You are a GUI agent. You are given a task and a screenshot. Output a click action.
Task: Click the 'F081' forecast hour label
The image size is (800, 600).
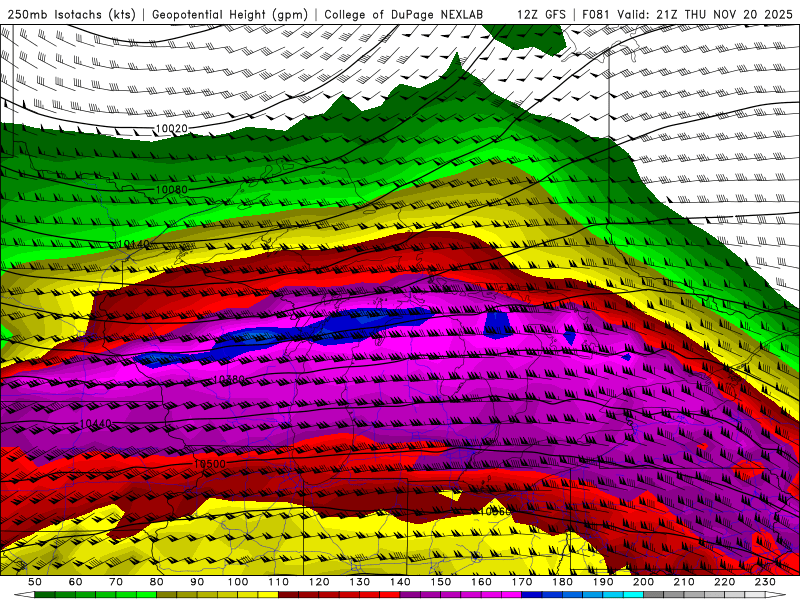(596, 15)
